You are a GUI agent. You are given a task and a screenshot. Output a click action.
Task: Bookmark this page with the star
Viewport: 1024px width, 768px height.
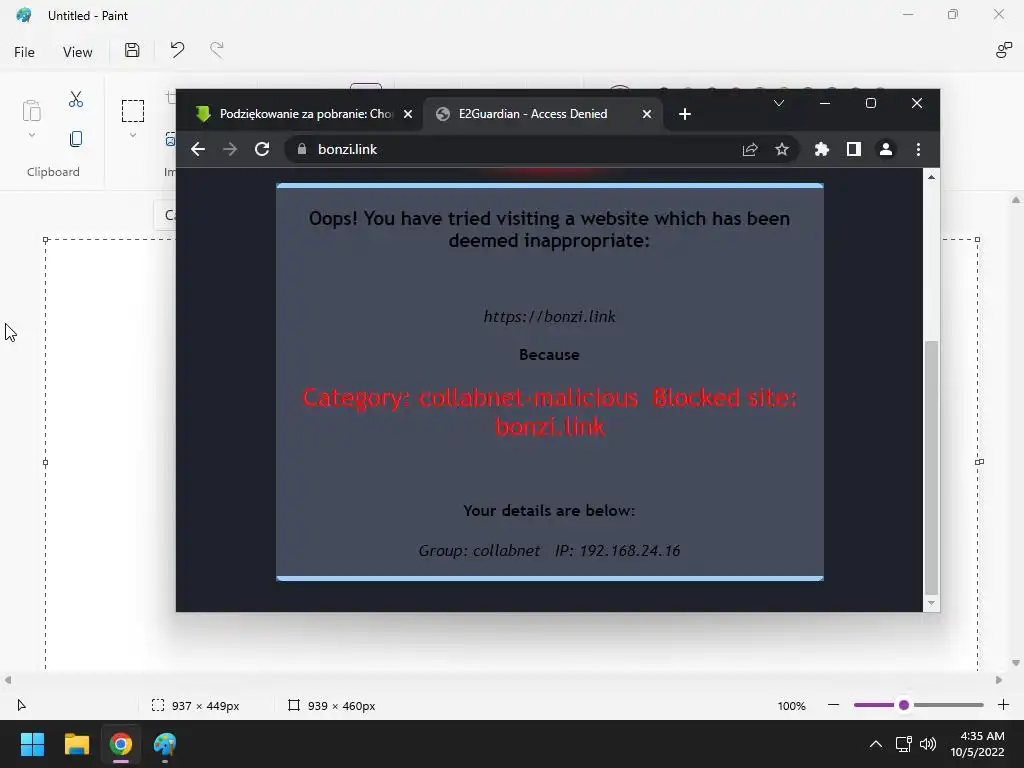point(782,150)
